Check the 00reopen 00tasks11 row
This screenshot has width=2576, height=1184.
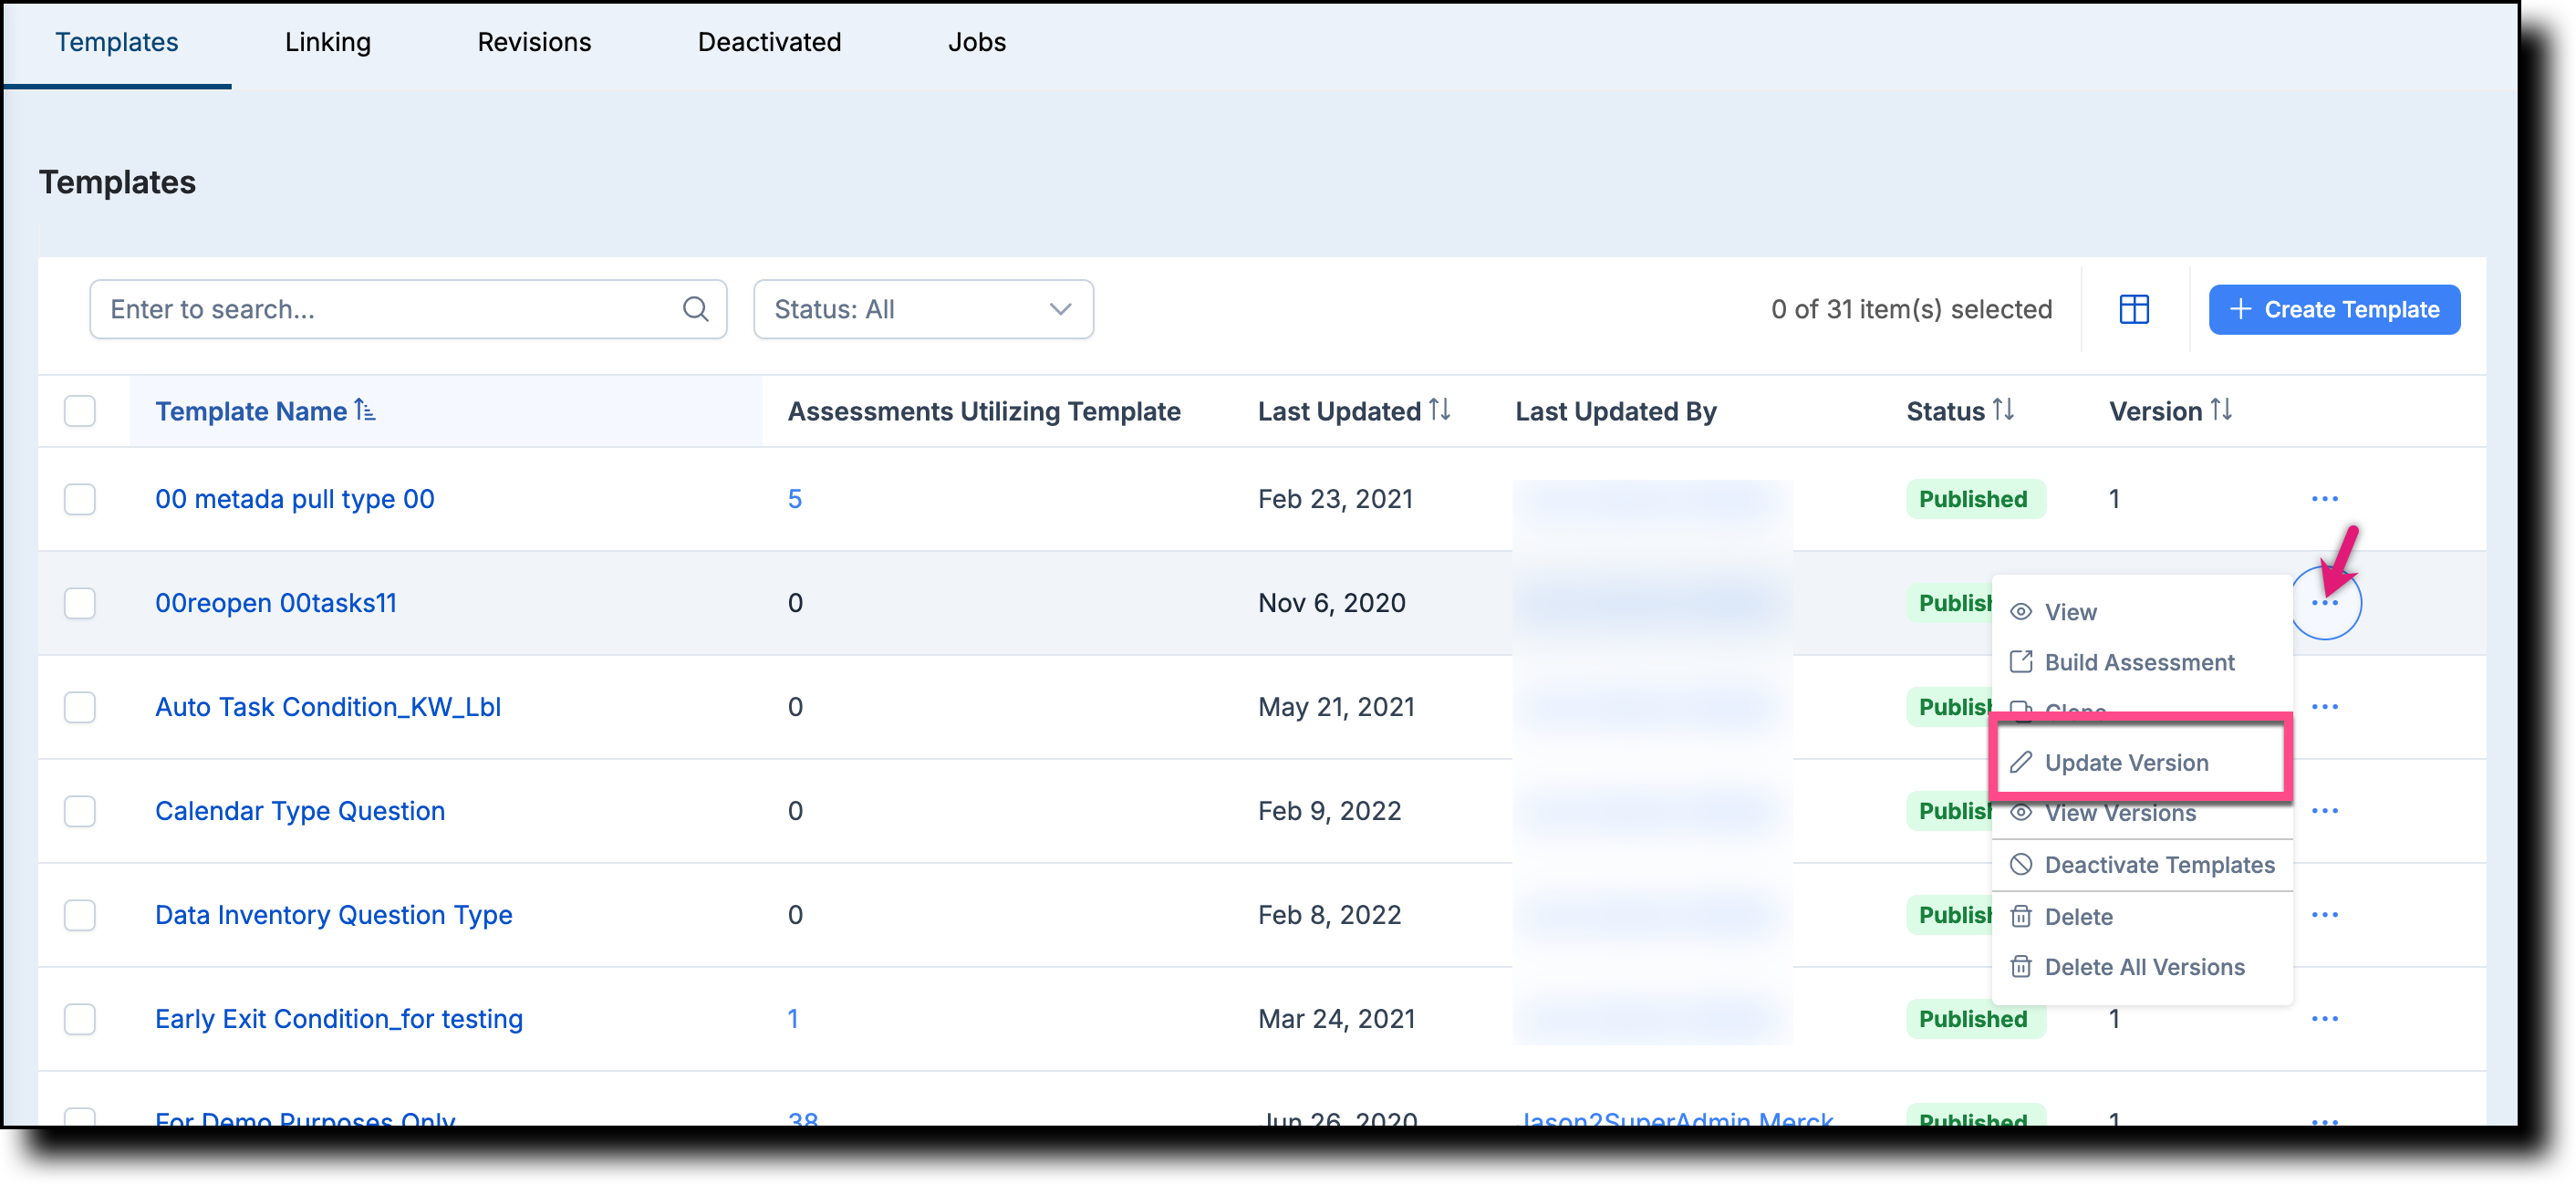pyautogui.click(x=80, y=603)
